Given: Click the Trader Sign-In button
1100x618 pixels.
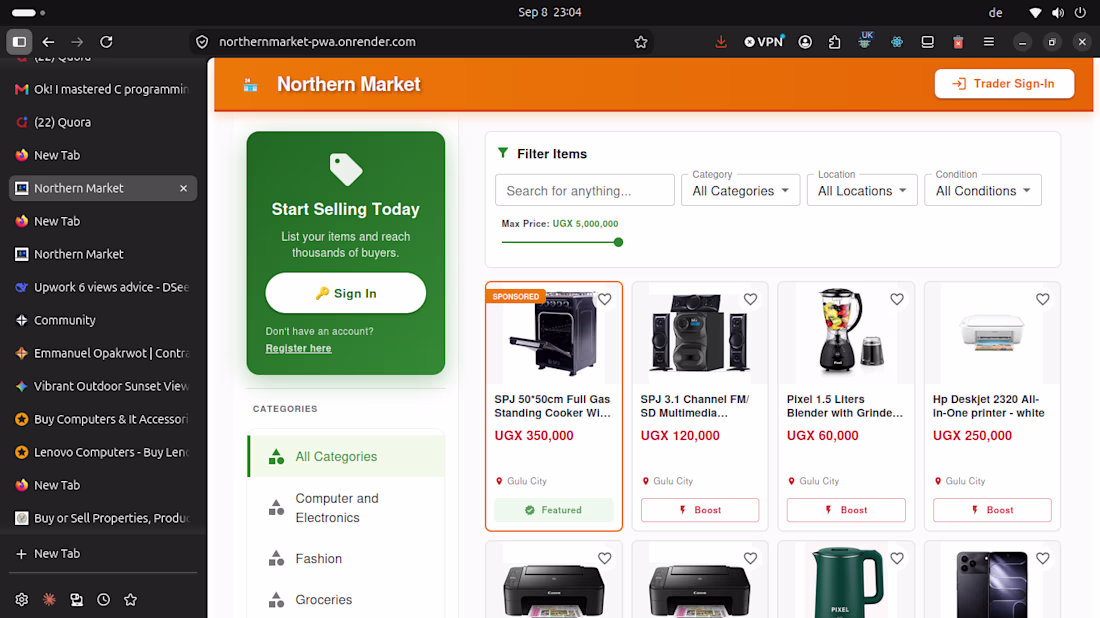Looking at the screenshot, I should [x=1004, y=83].
